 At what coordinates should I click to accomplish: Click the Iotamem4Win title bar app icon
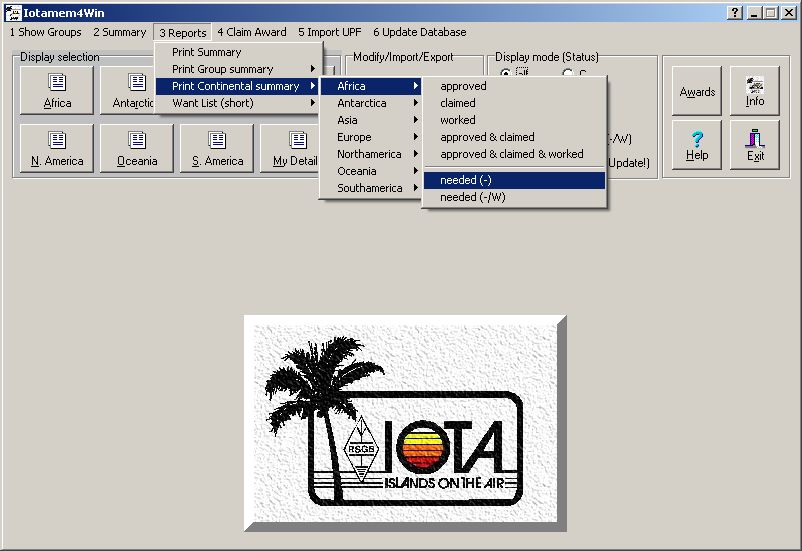tap(13, 13)
